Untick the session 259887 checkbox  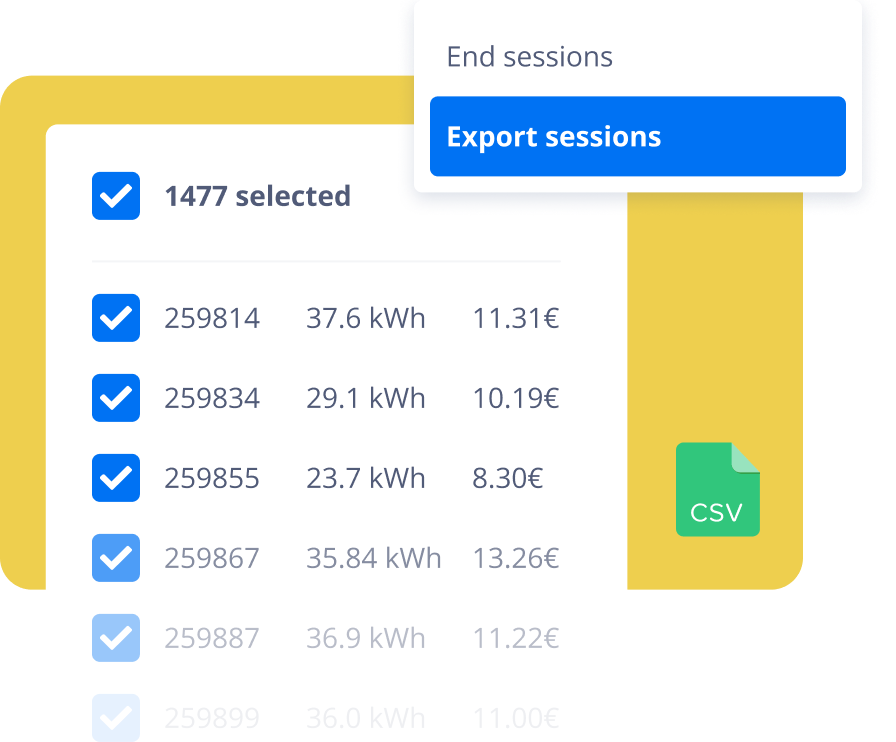tap(116, 638)
